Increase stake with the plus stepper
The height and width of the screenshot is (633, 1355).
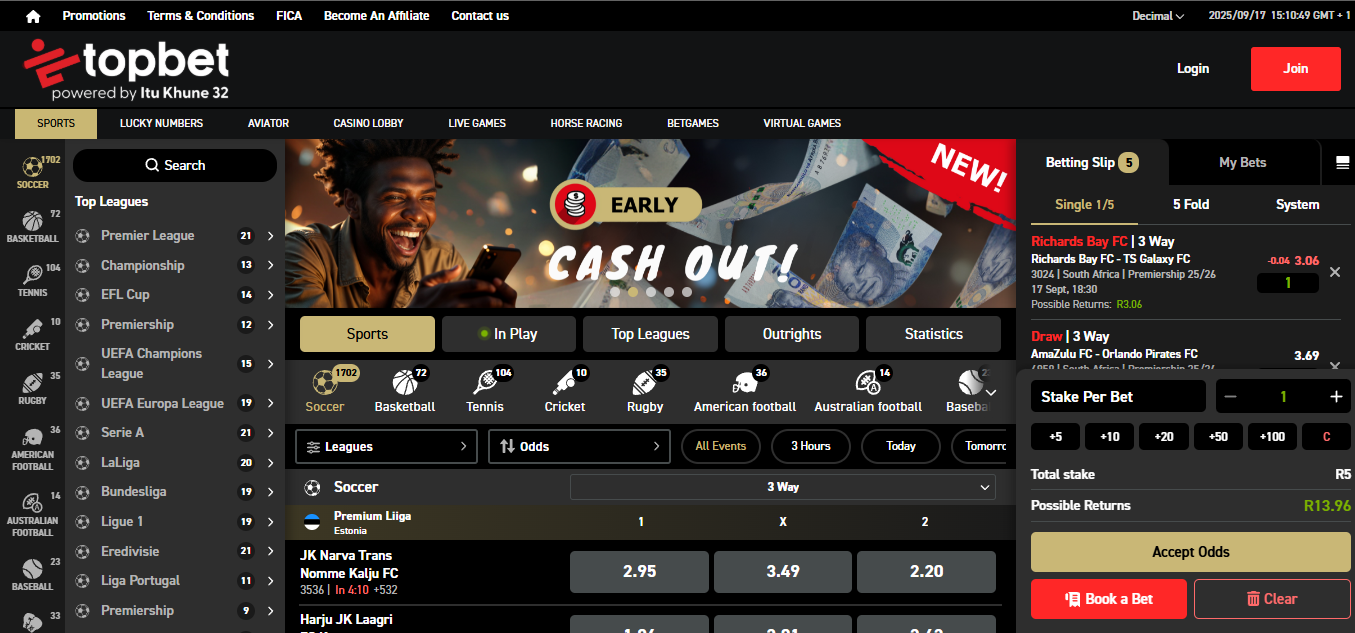pos(1335,396)
